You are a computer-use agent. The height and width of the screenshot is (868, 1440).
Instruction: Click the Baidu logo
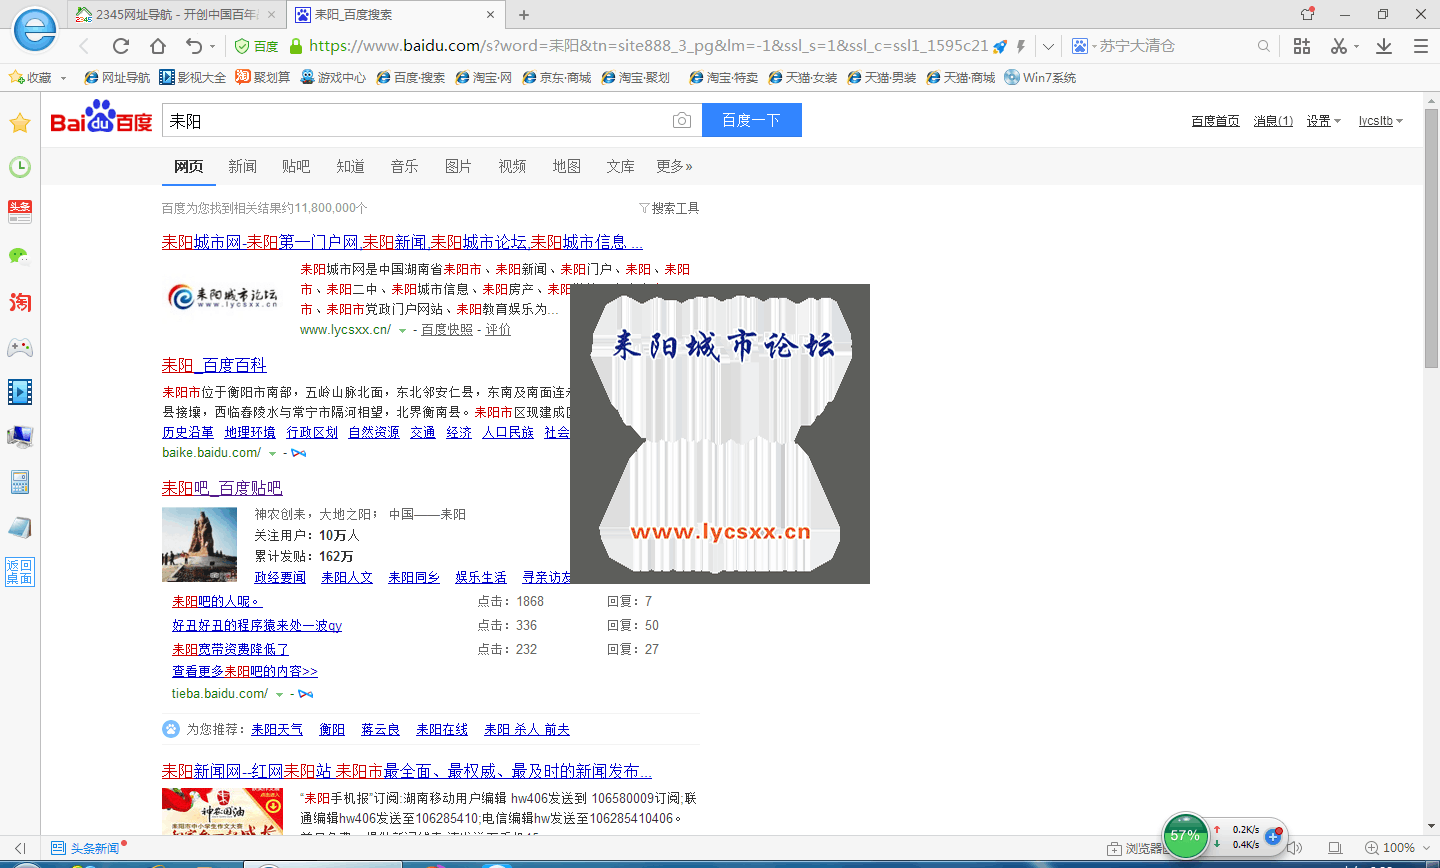[101, 117]
